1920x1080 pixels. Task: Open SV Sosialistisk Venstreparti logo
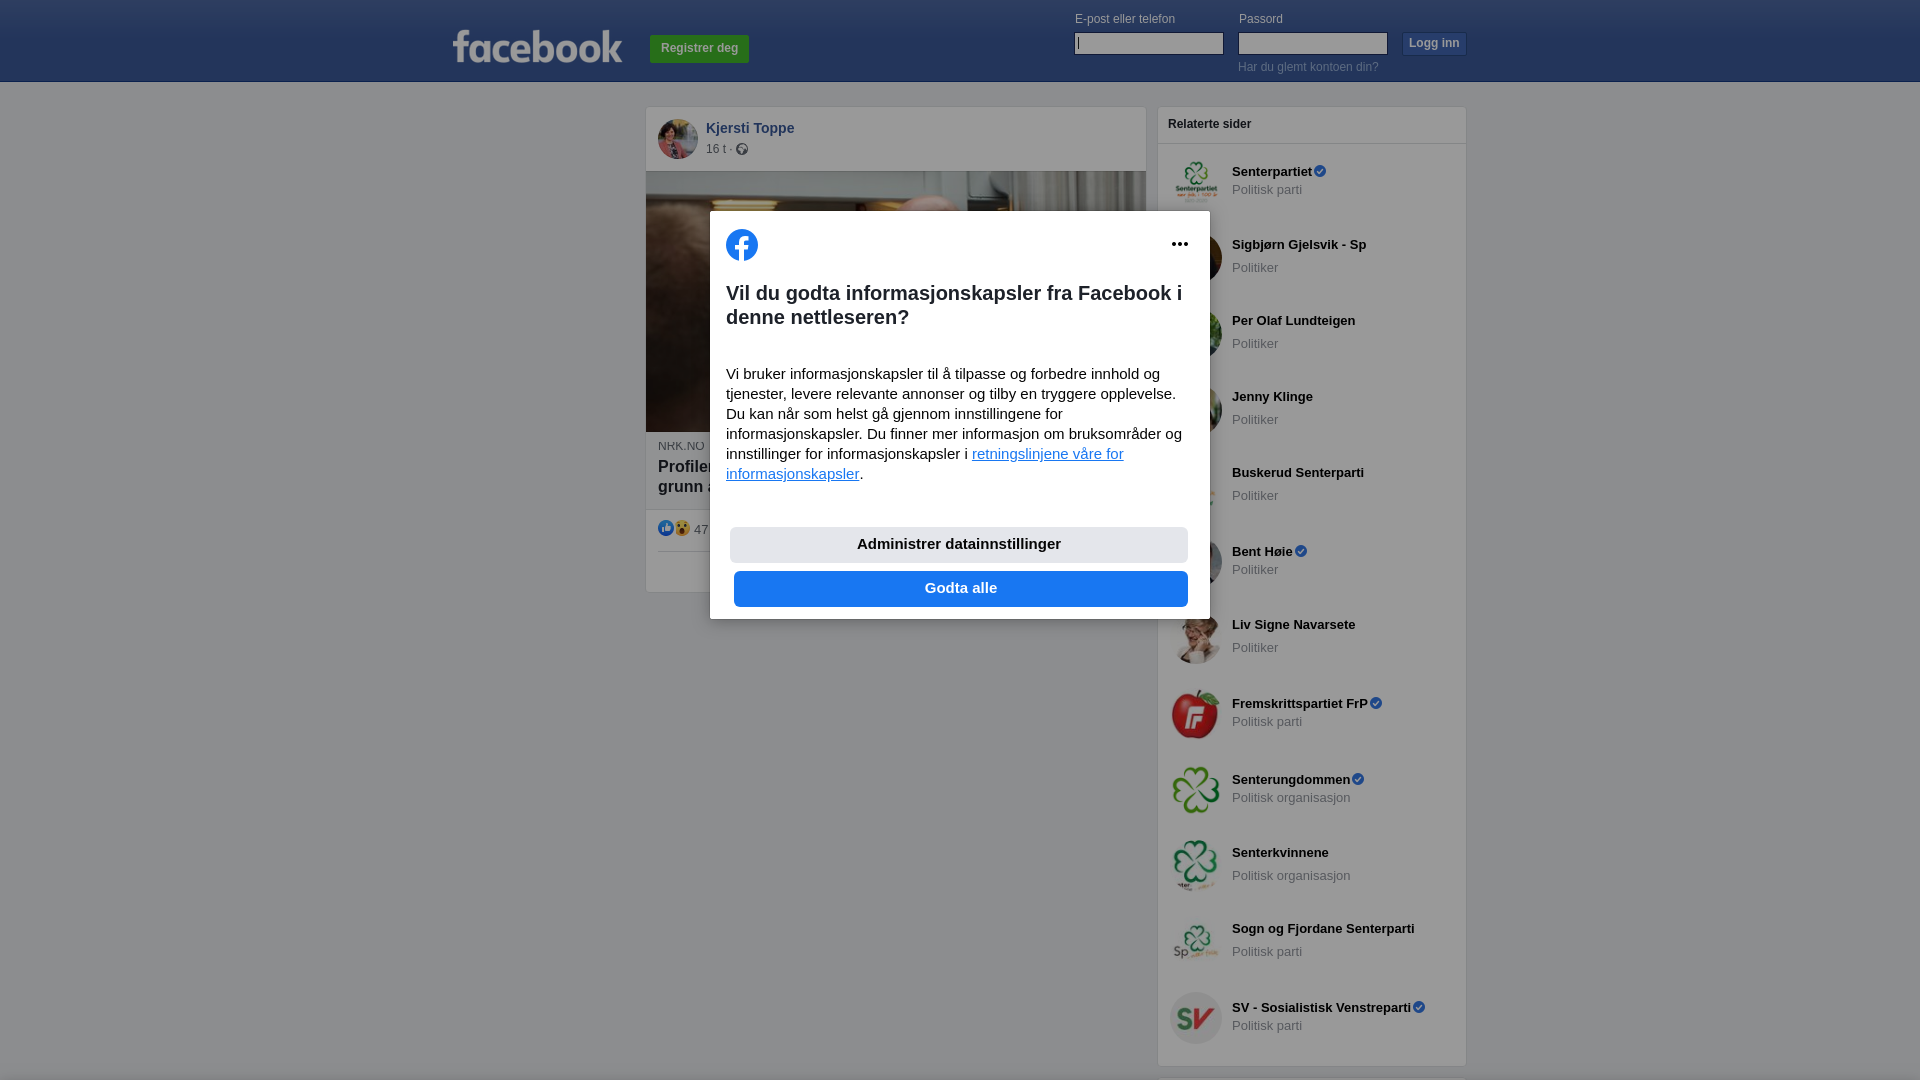coord(1196,1018)
